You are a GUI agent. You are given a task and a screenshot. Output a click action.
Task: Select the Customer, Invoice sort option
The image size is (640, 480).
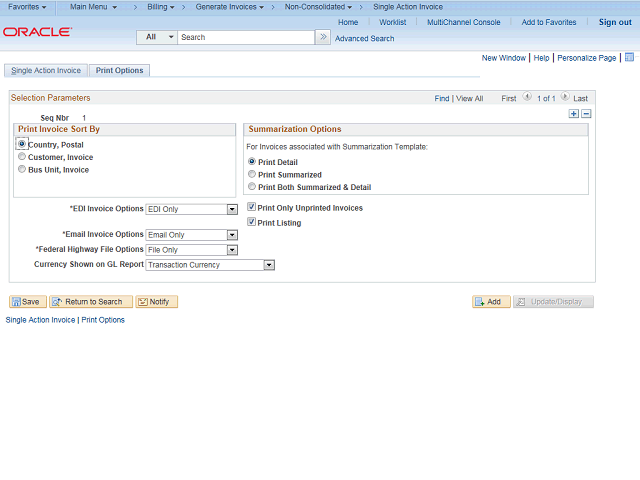[22, 157]
